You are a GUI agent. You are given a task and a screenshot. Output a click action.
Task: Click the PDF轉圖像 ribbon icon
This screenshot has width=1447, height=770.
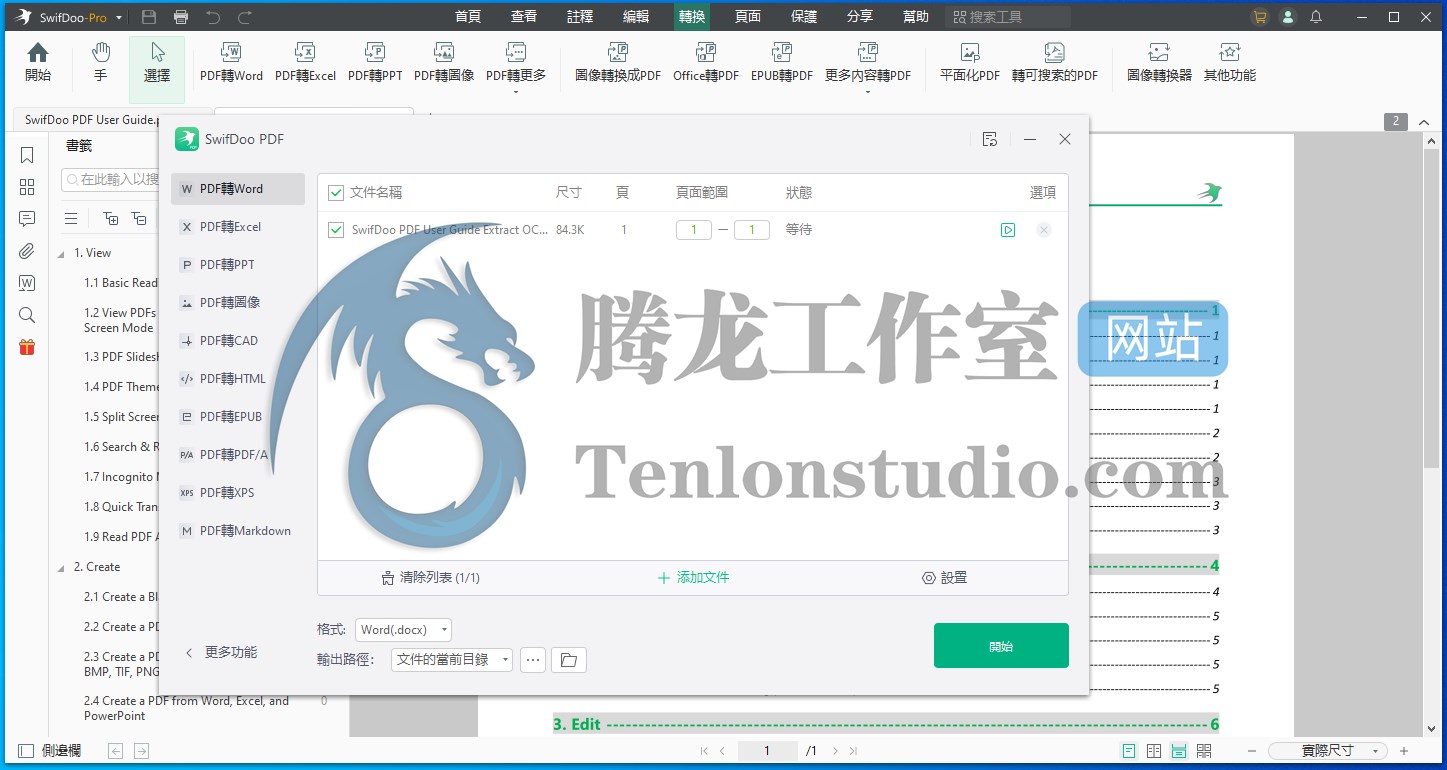pyautogui.click(x=444, y=62)
